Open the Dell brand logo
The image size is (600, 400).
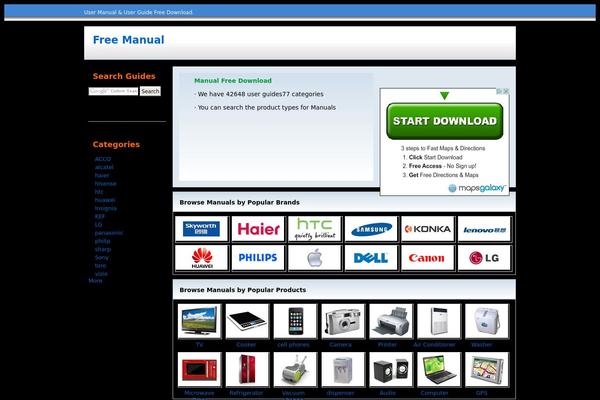click(x=371, y=258)
